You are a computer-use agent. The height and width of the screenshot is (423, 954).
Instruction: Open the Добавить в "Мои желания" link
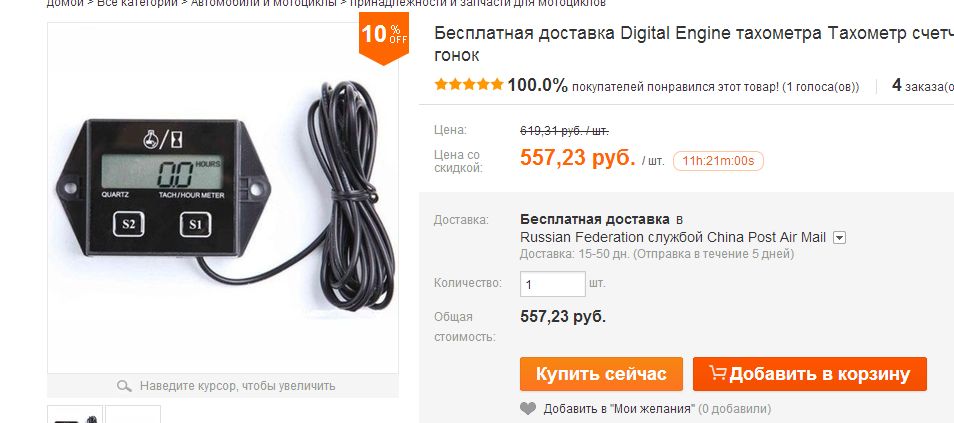coord(619,409)
